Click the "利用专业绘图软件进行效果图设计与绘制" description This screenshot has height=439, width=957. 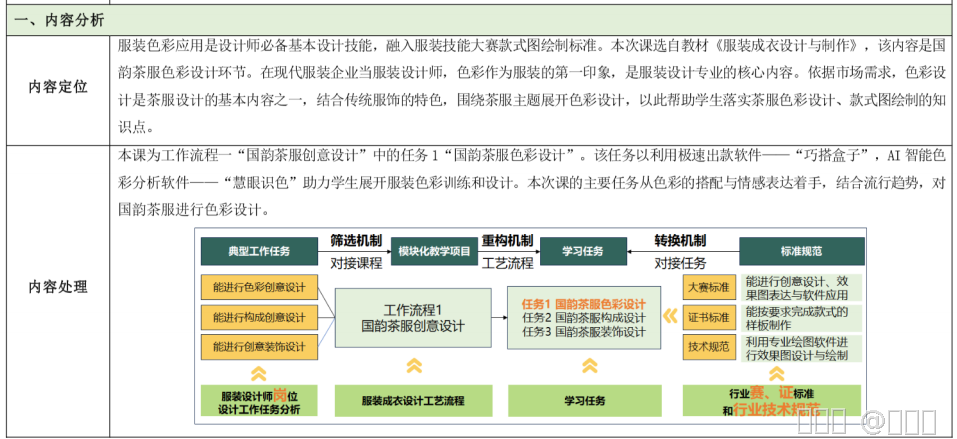801,348
